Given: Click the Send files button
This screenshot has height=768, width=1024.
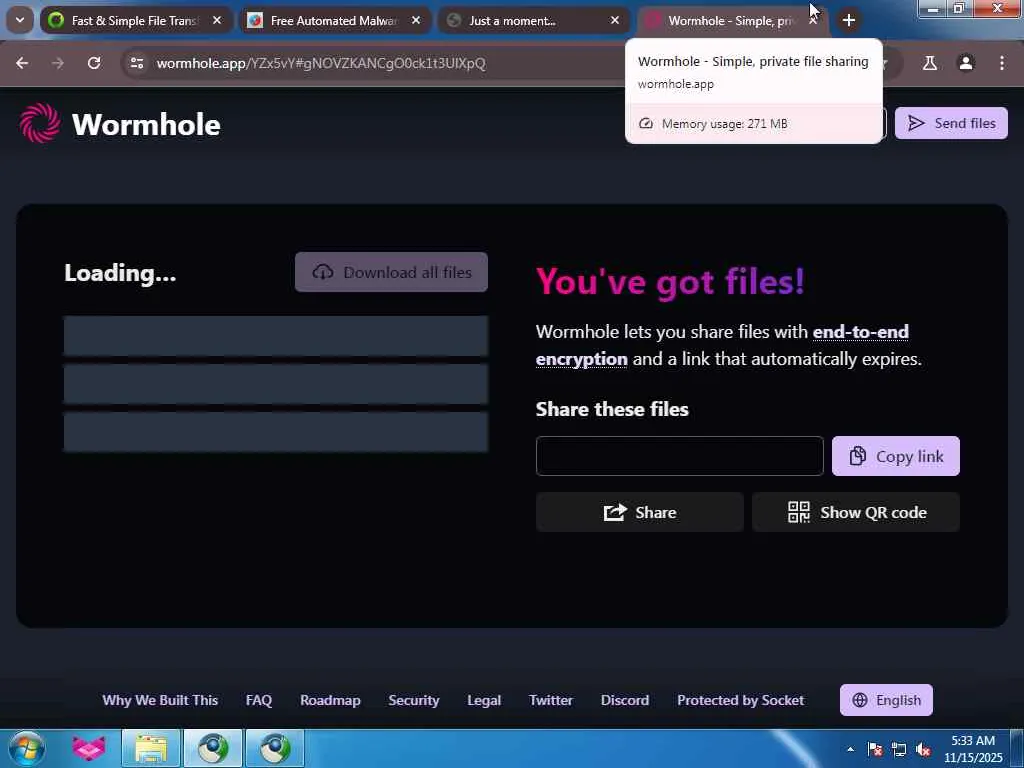Looking at the screenshot, I should pos(951,123).
